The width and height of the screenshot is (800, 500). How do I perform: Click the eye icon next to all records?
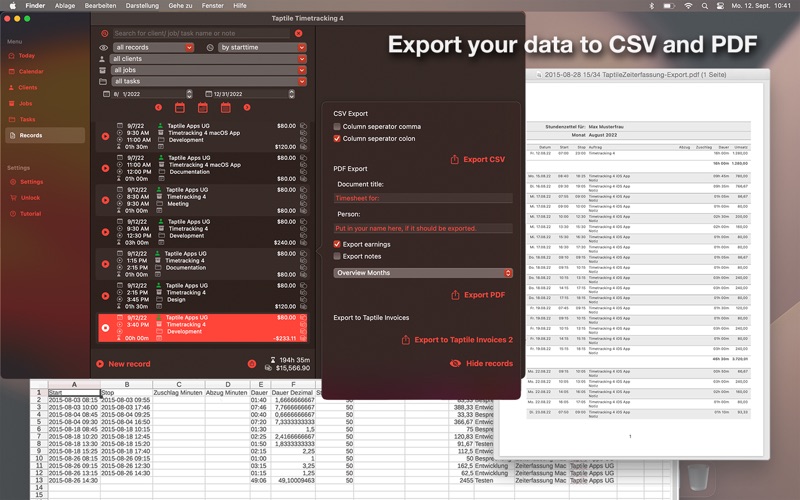tap(104, 47)
